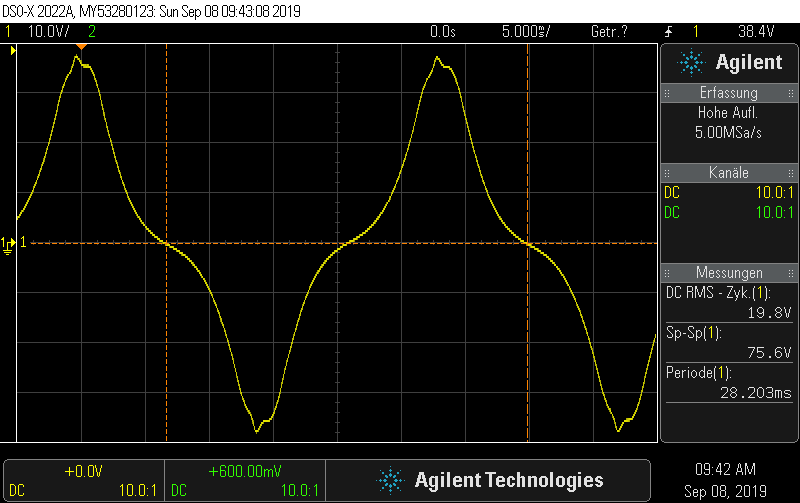The width and height of the screenshot is (800, 503).
Task: Click the channel 1 label at top left
Action: tap(8, 32)
